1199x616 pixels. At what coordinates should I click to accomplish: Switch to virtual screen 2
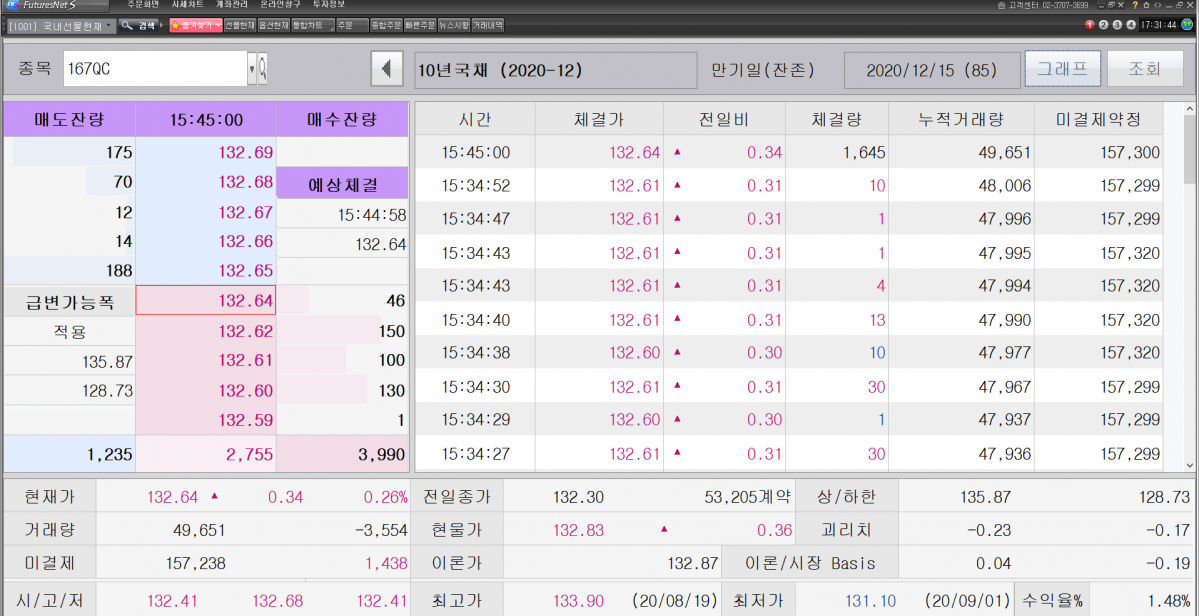[1104, 25]
